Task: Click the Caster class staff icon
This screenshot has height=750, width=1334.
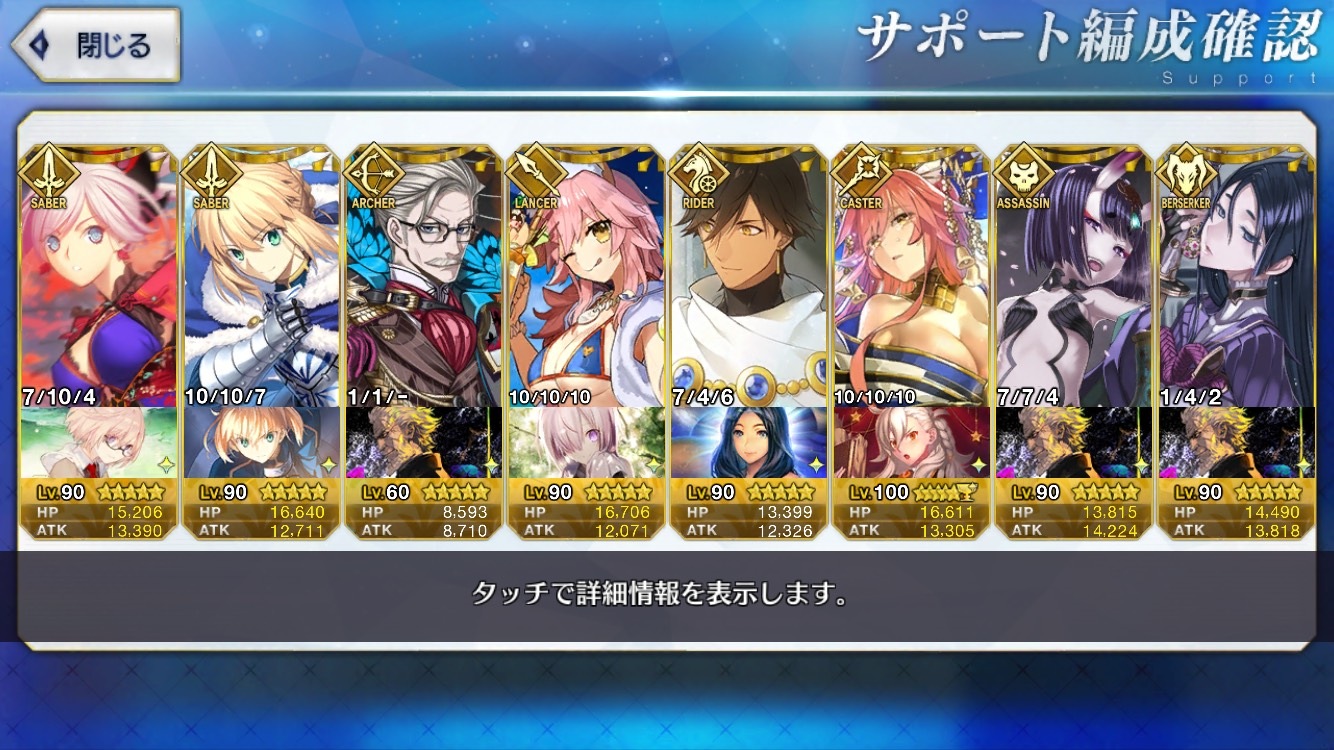Action: (860, 172)
